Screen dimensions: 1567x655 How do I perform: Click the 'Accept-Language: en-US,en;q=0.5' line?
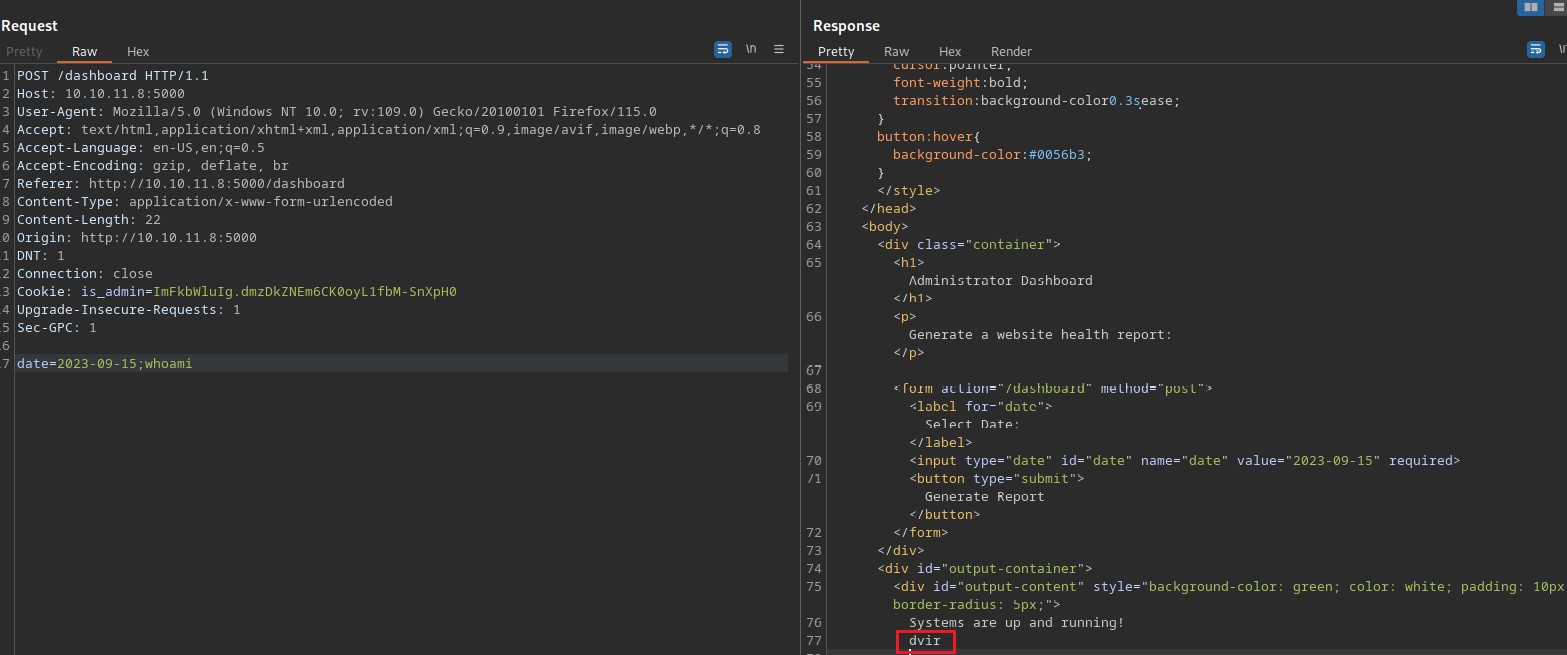141,148
